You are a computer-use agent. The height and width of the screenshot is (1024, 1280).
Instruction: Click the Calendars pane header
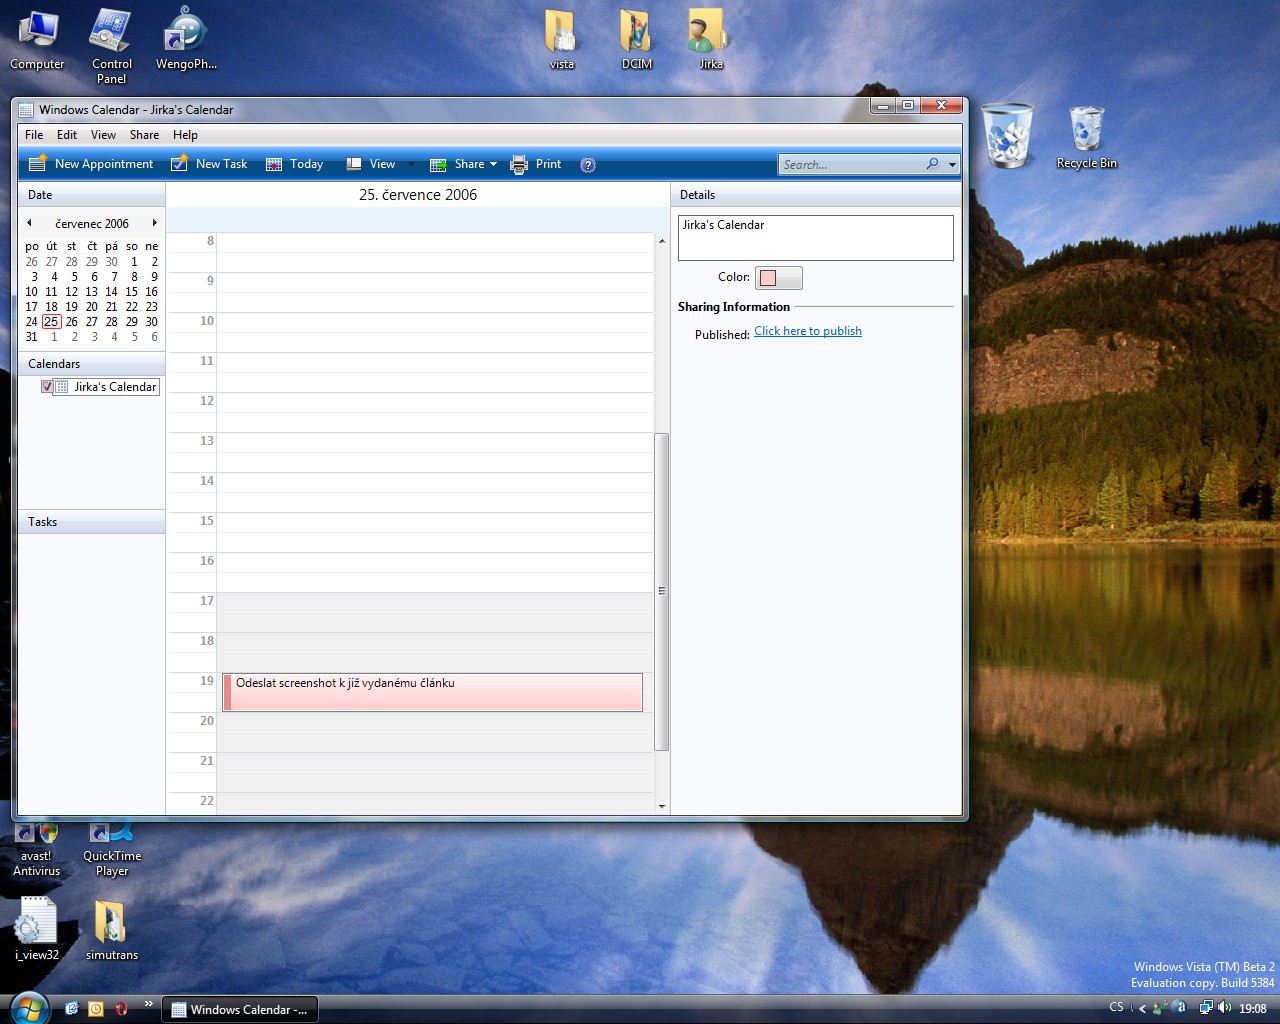(91, 364)
